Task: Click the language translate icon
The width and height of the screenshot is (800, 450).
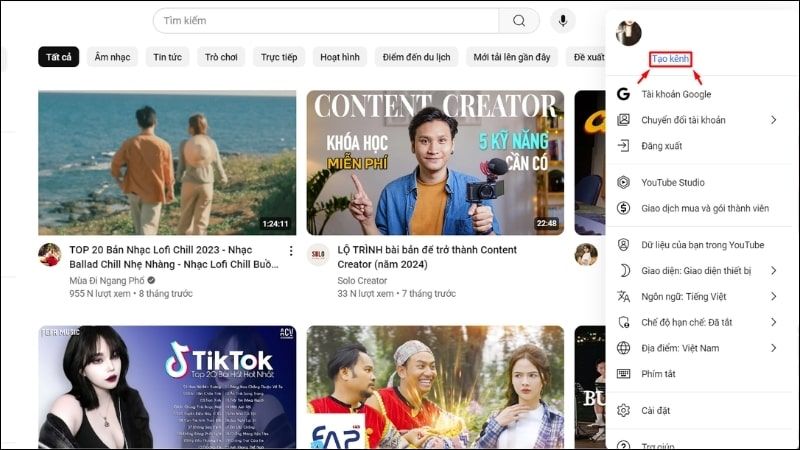Action: point(623,296)
